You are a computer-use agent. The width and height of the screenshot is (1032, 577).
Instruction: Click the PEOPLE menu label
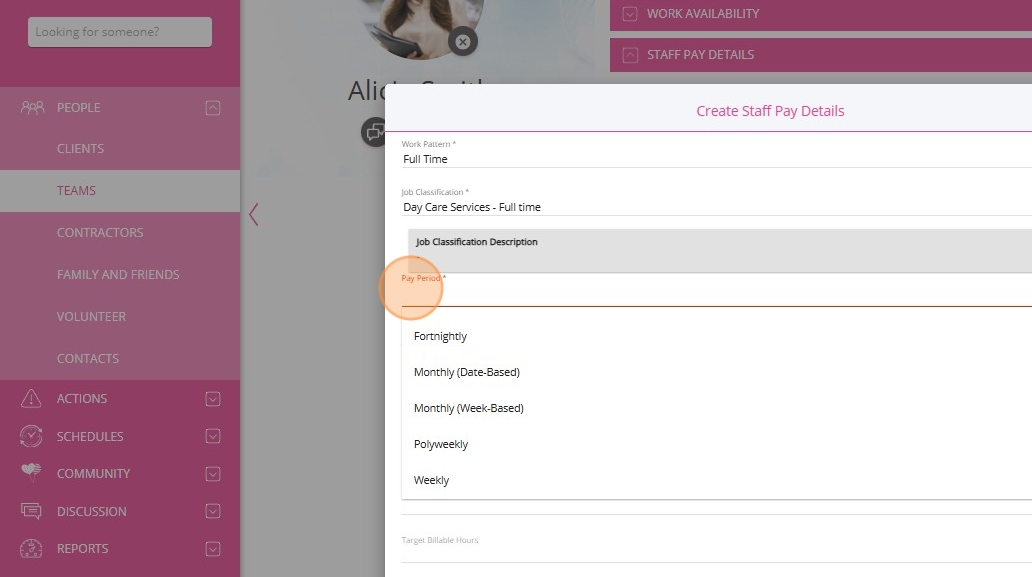pyautogui.click(x=78, y=108)
